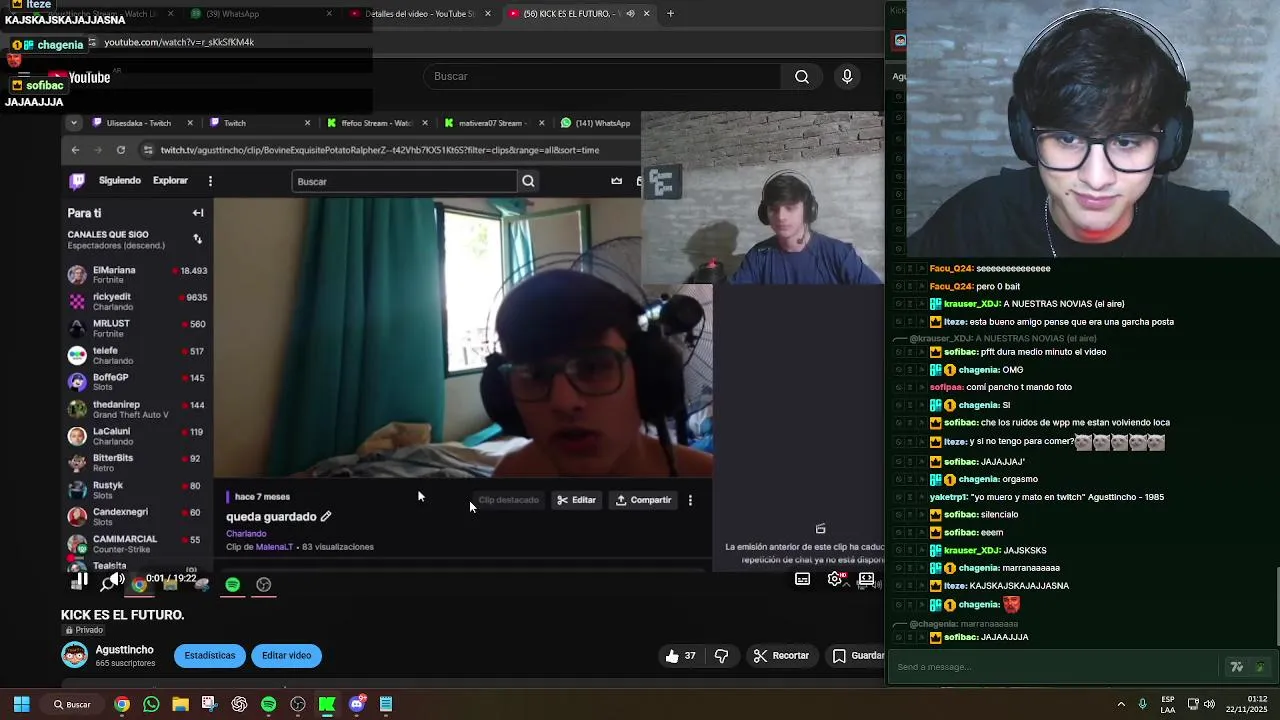Open the rickyedit channel row
The image size is (1280, 720).
(x=137, y=301)
